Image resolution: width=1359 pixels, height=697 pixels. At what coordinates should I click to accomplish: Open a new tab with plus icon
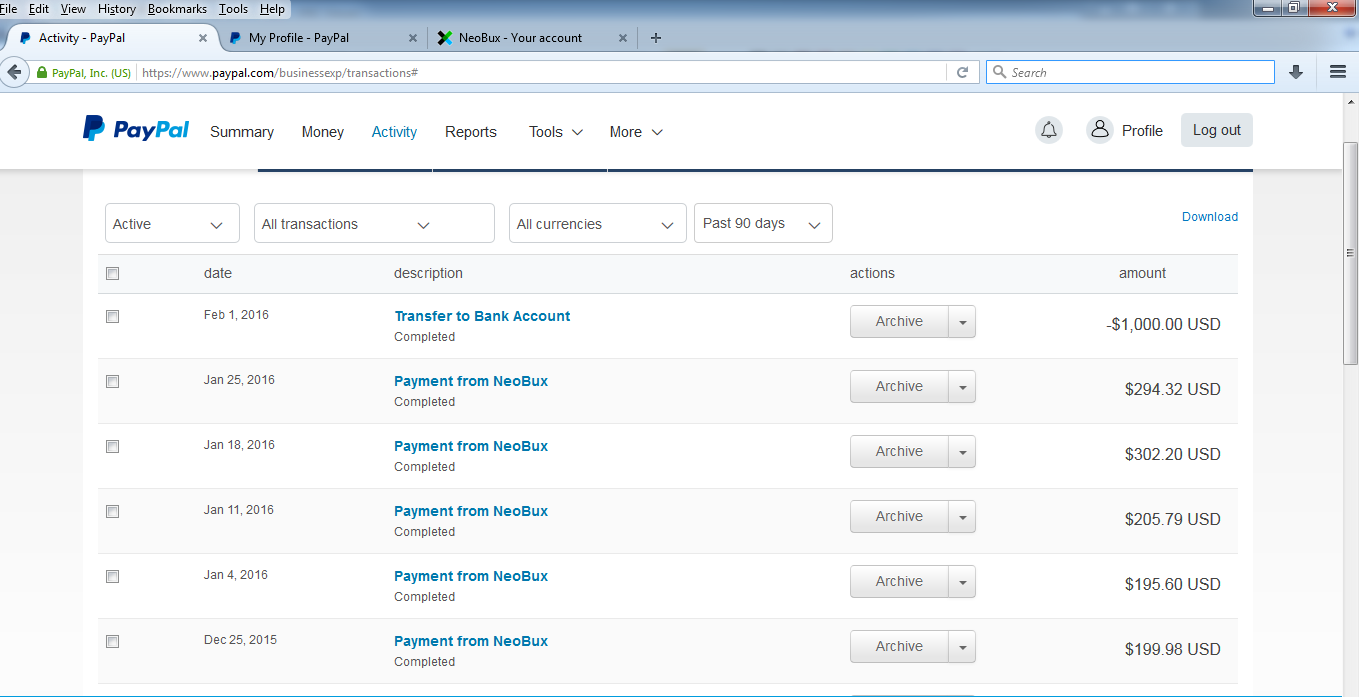tap(656, 38)
